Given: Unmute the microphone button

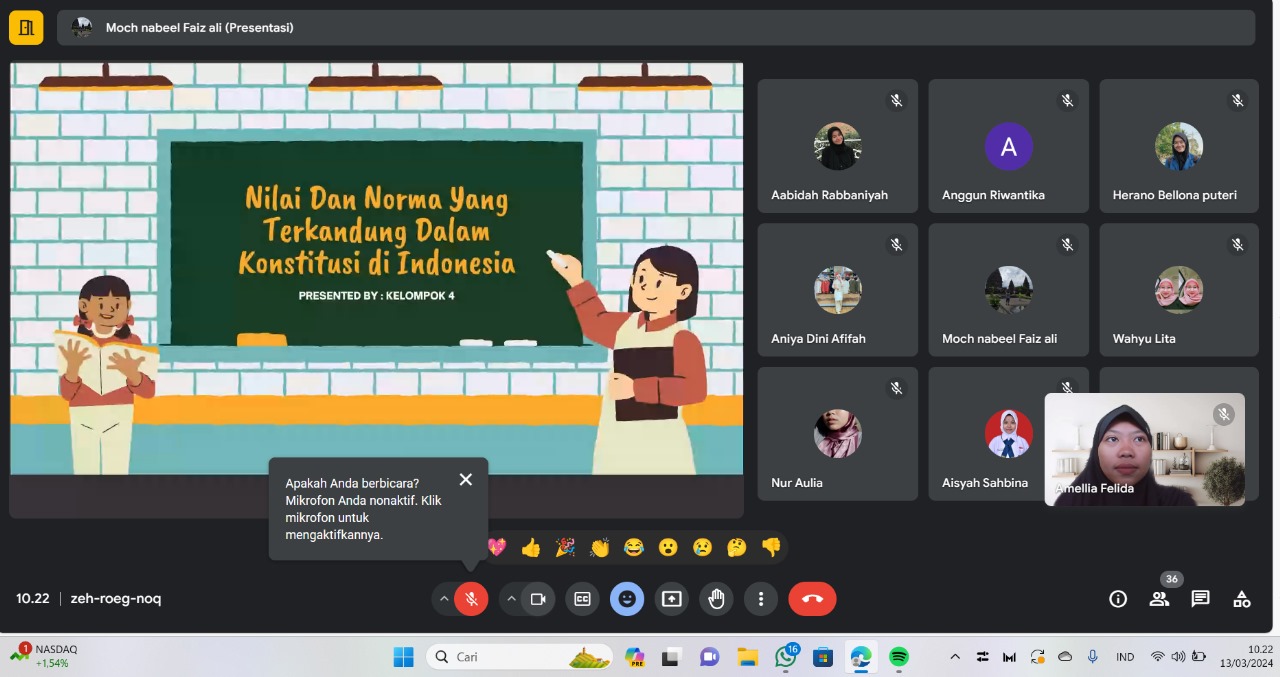Looking at the screenshot, I should 471,599.
